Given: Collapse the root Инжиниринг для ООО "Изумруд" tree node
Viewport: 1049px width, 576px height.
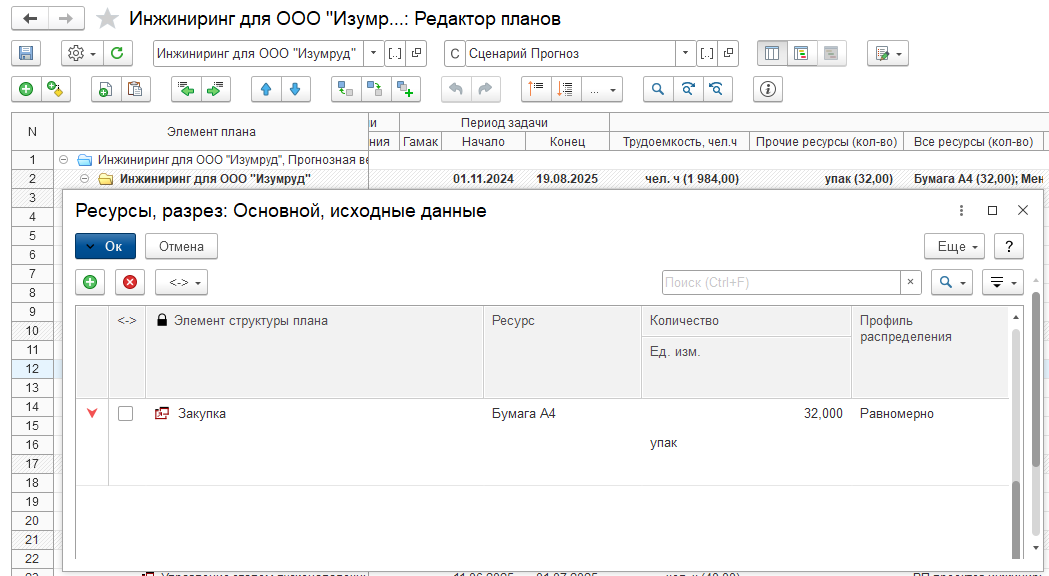Looking at the screenshot, I should click(64, 160).
